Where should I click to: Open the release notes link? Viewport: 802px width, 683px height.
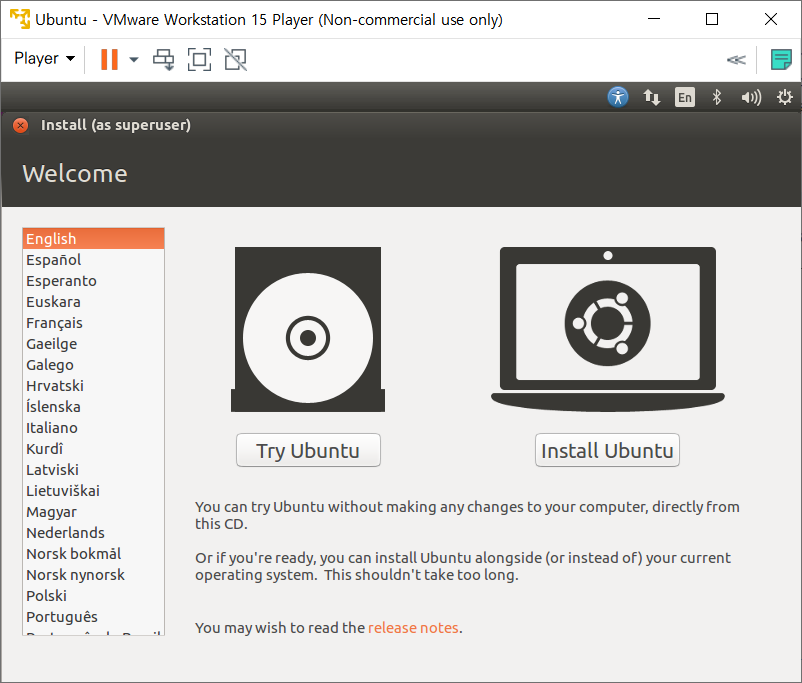point(413,628)
